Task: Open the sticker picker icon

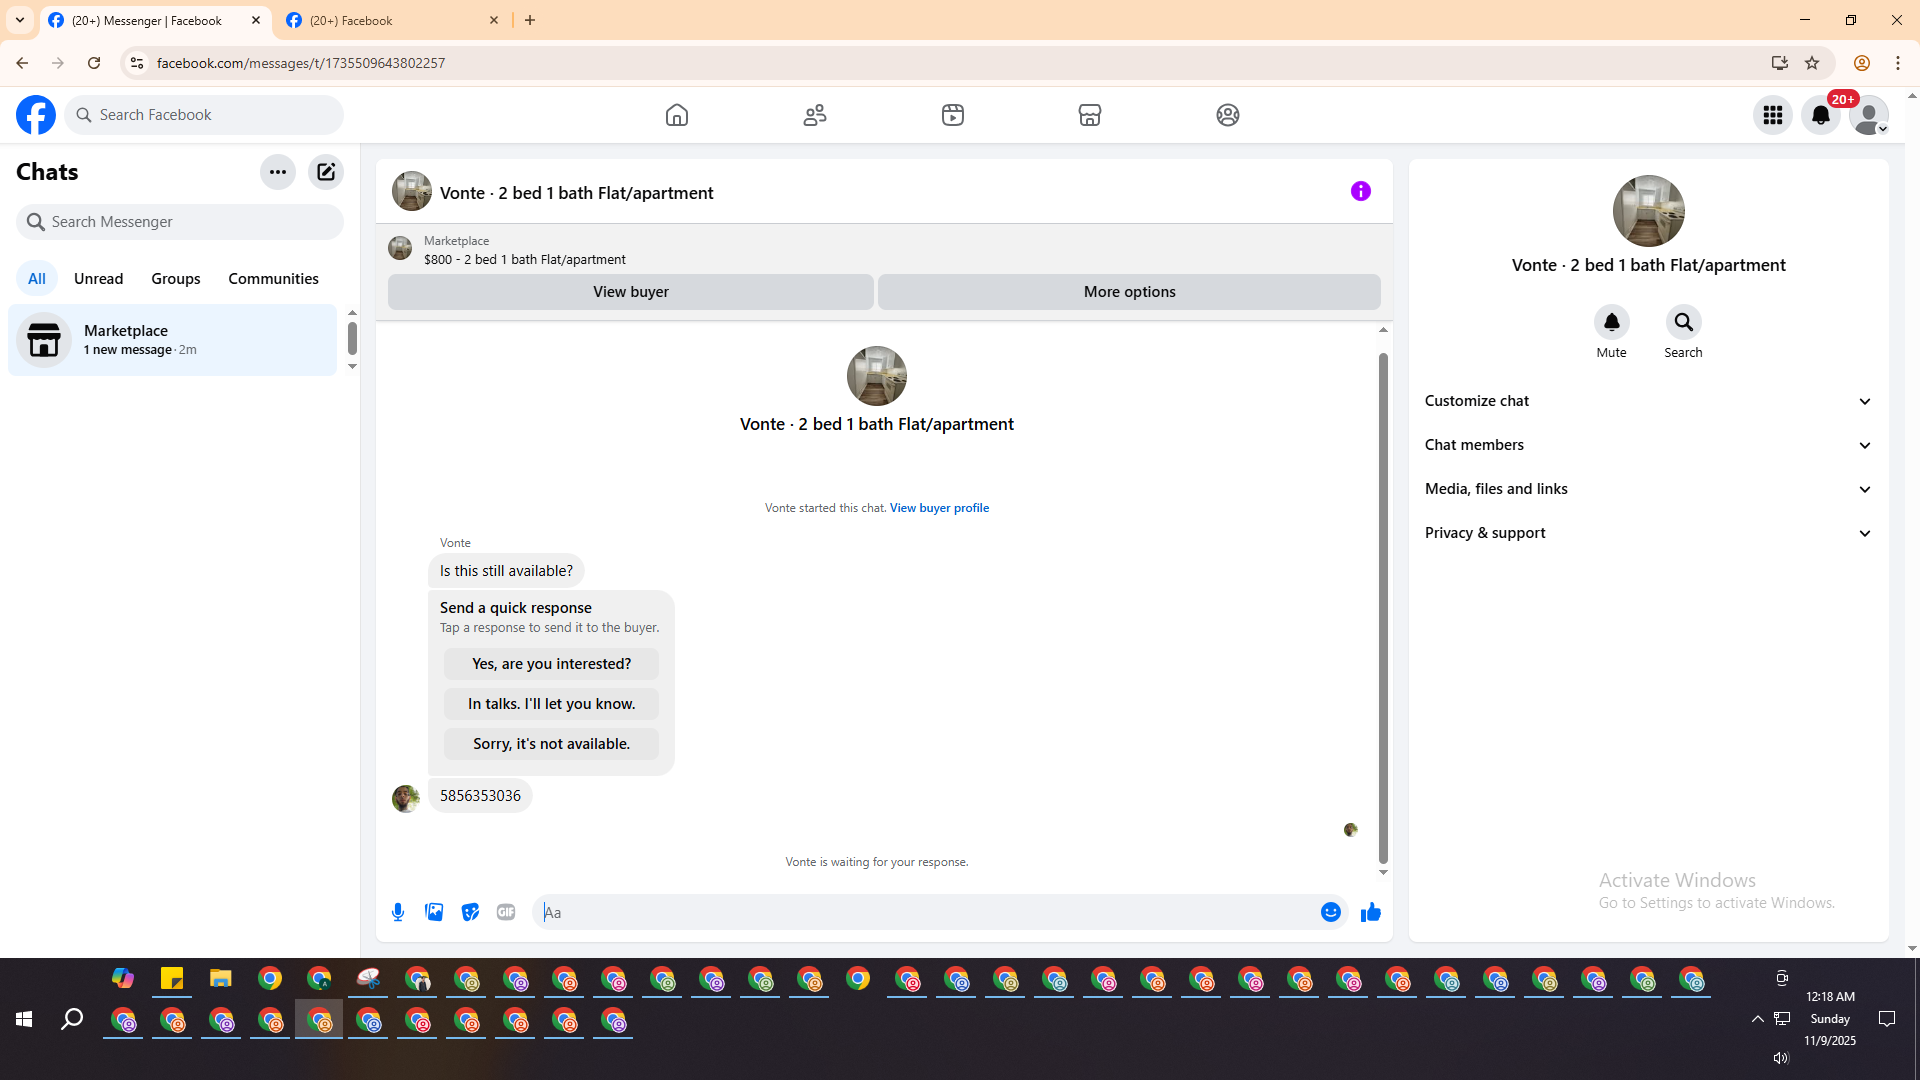Action: tap(470, 912)
